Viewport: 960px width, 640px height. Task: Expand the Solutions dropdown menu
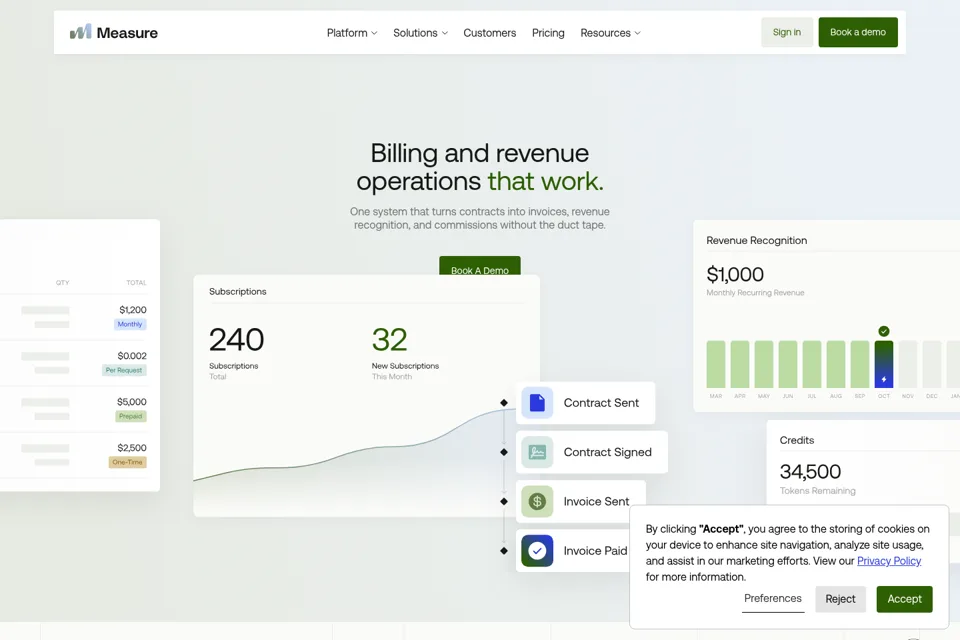(x=421, y=33)
